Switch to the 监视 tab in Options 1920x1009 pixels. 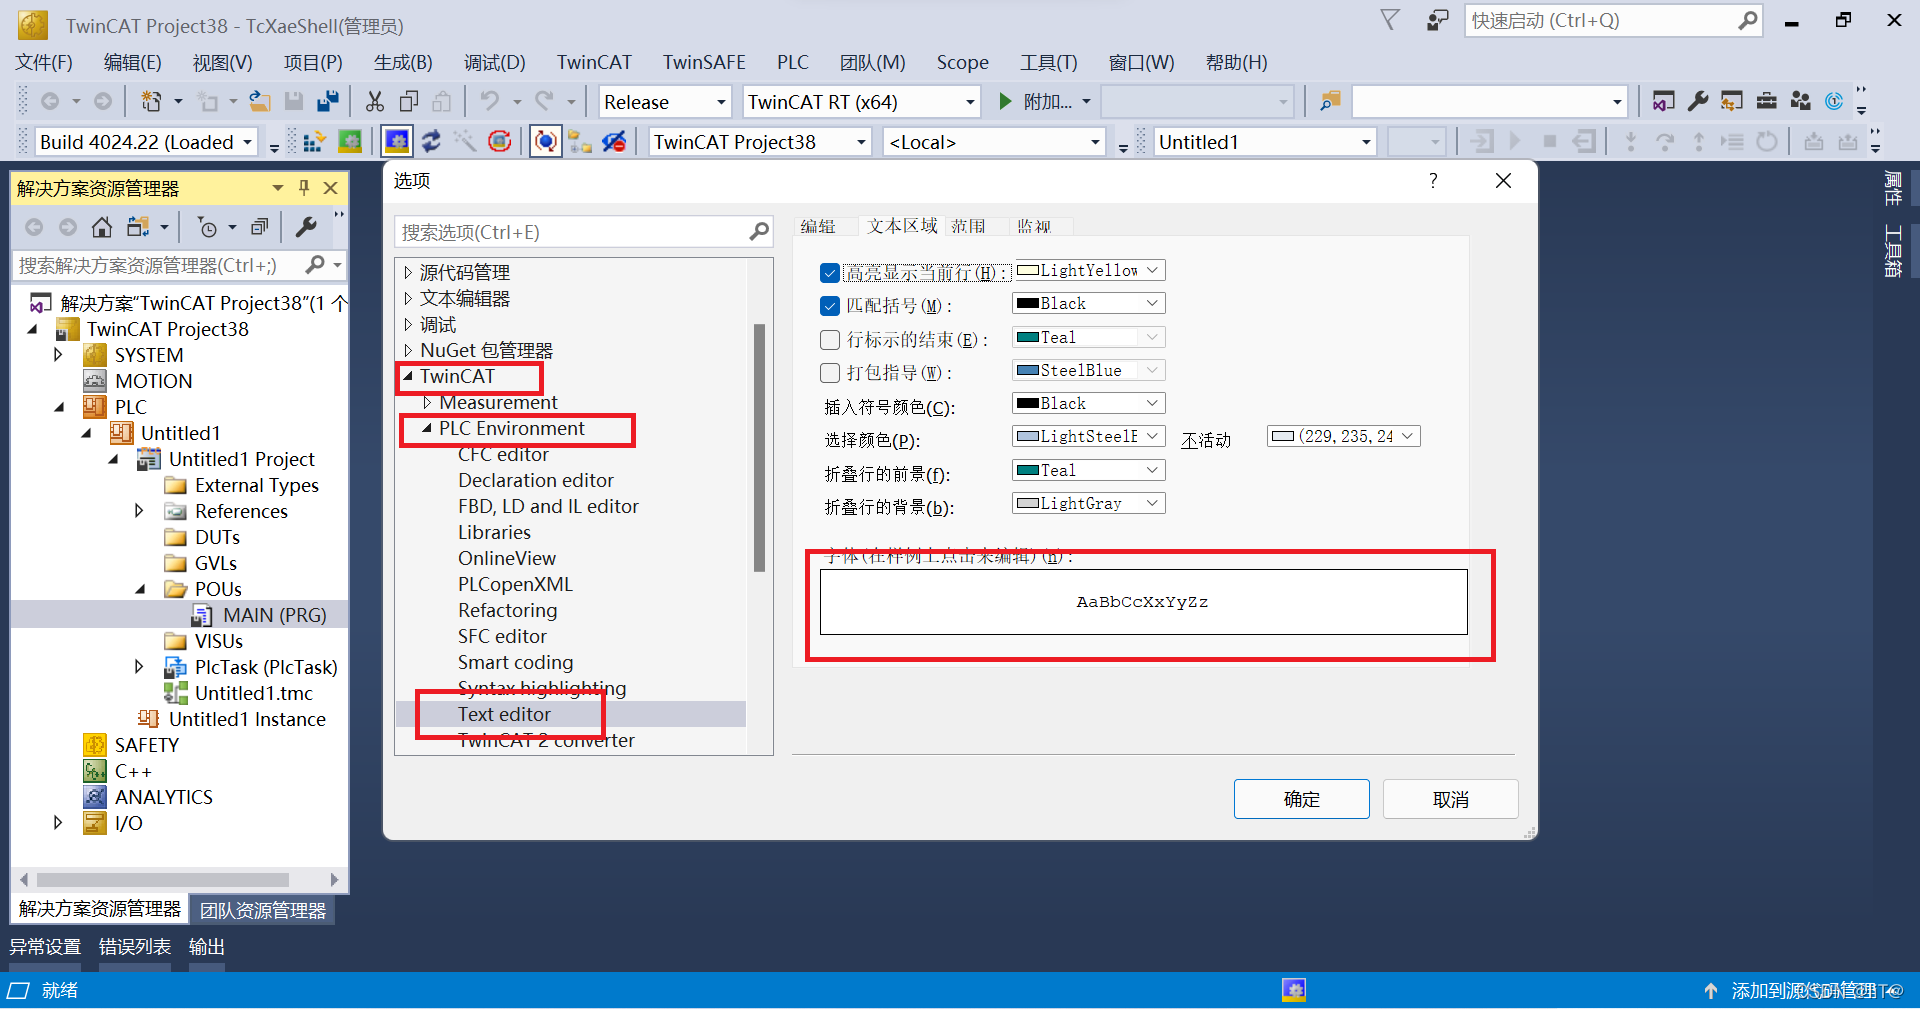[x=1034, y=226]
